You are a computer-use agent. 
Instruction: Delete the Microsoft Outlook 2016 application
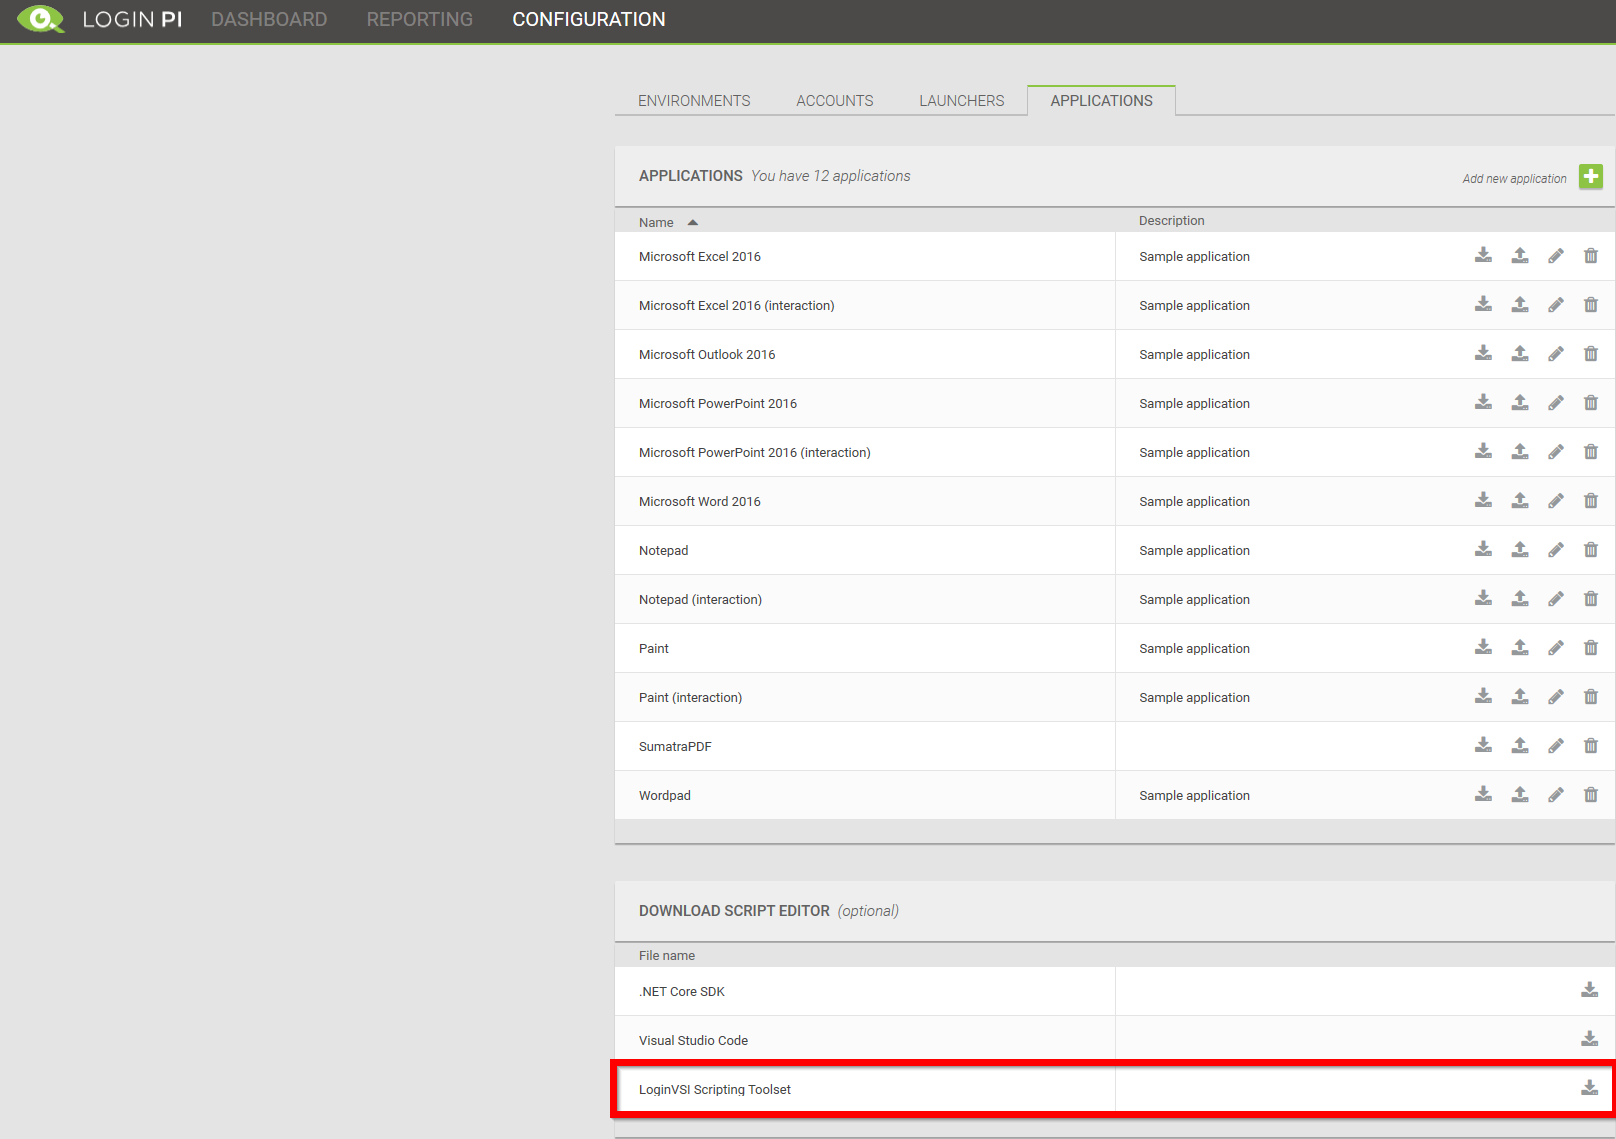[x=1591, y=354]
